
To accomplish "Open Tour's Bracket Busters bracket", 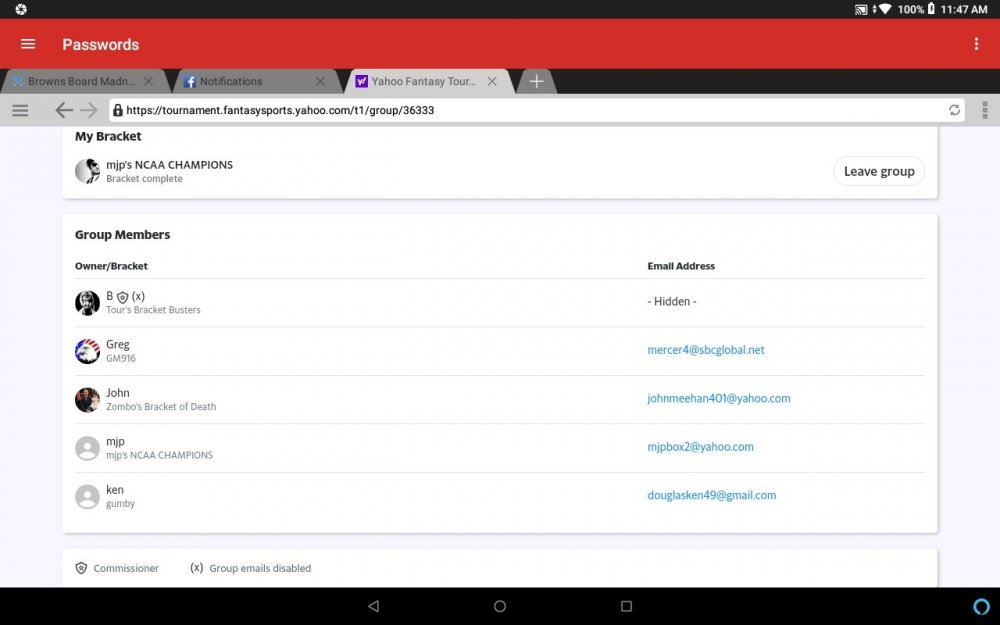I will tap(153, 310).
